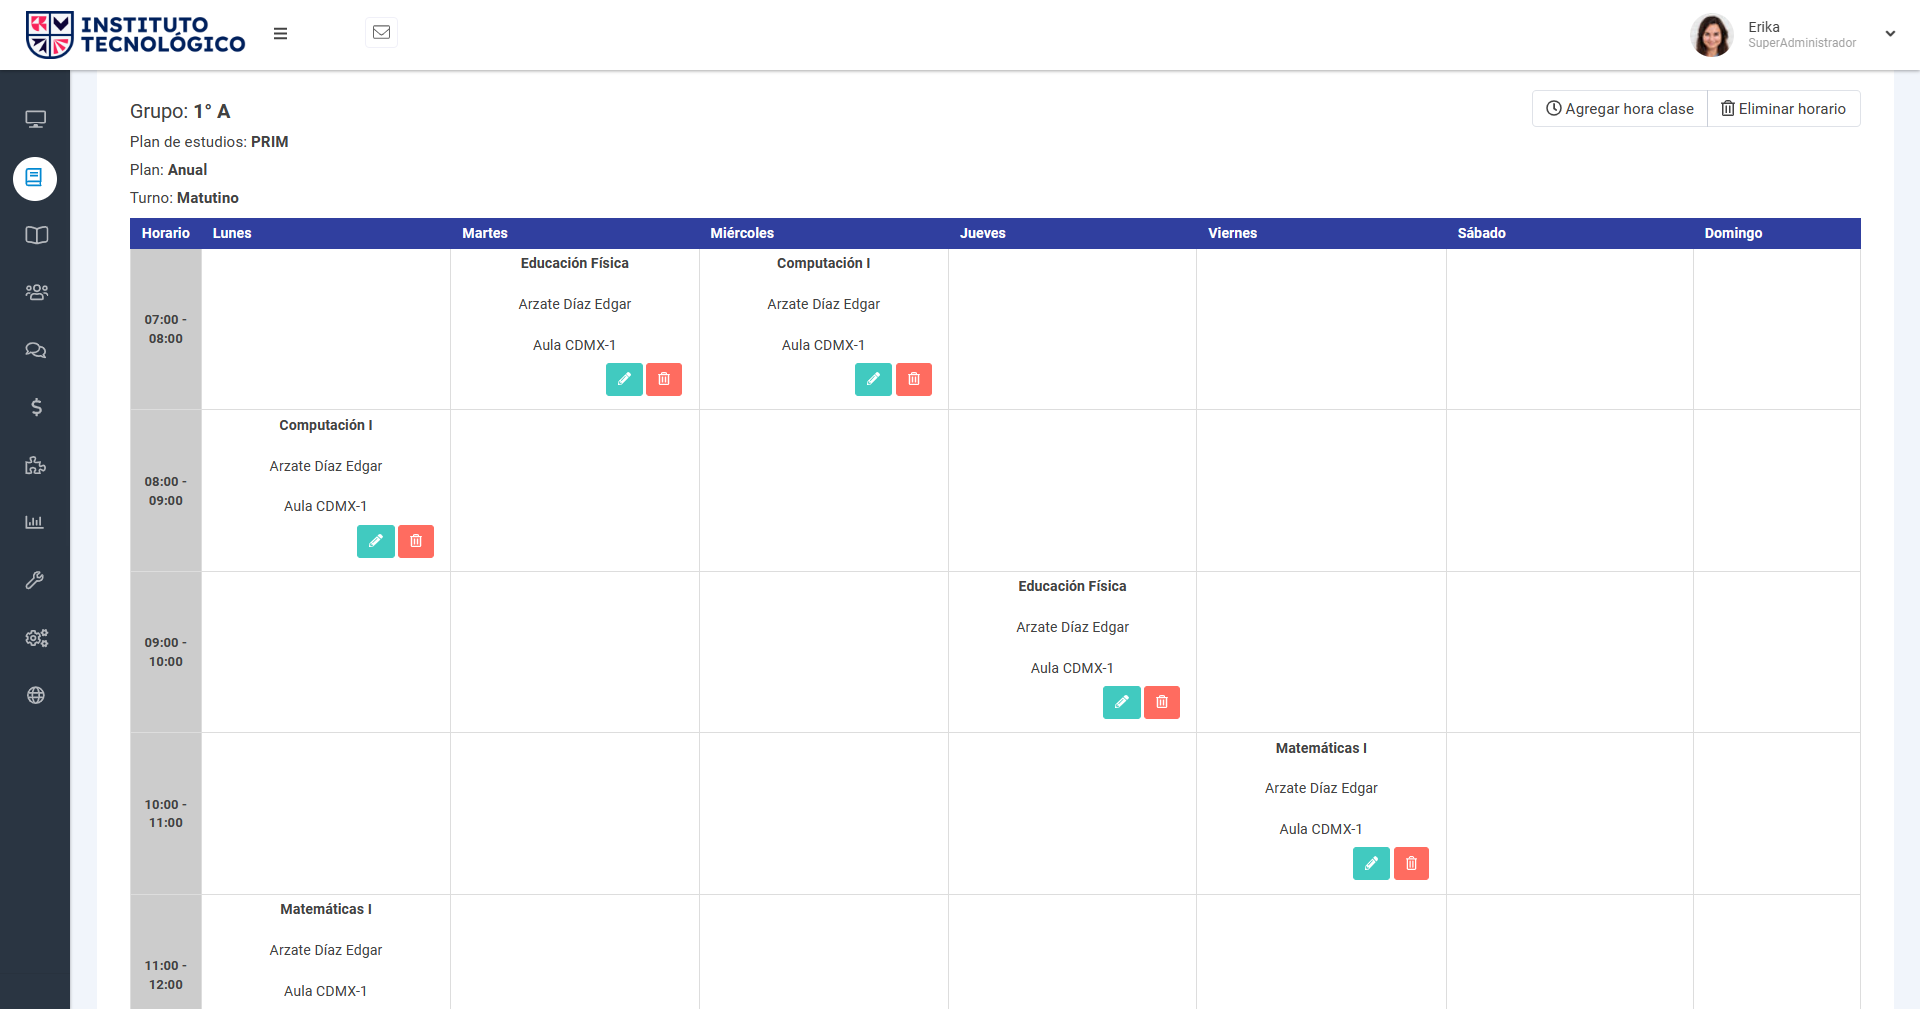Select the 08:00 - 09:00 time slot
The width and height of the screenshot is (1920, 1009).
pyautogui.click(x=166, y=491)
